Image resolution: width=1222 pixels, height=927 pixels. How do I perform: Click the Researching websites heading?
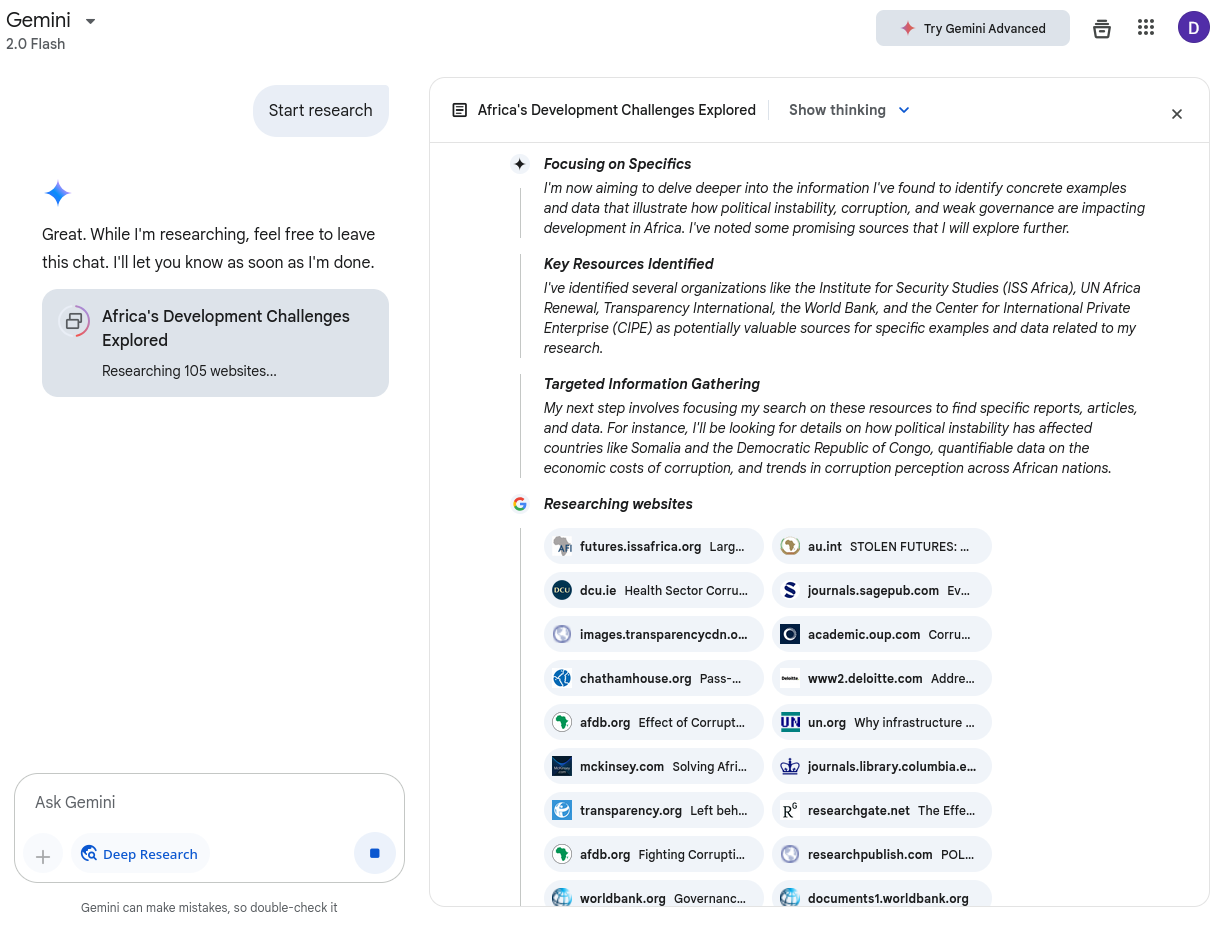618,504
